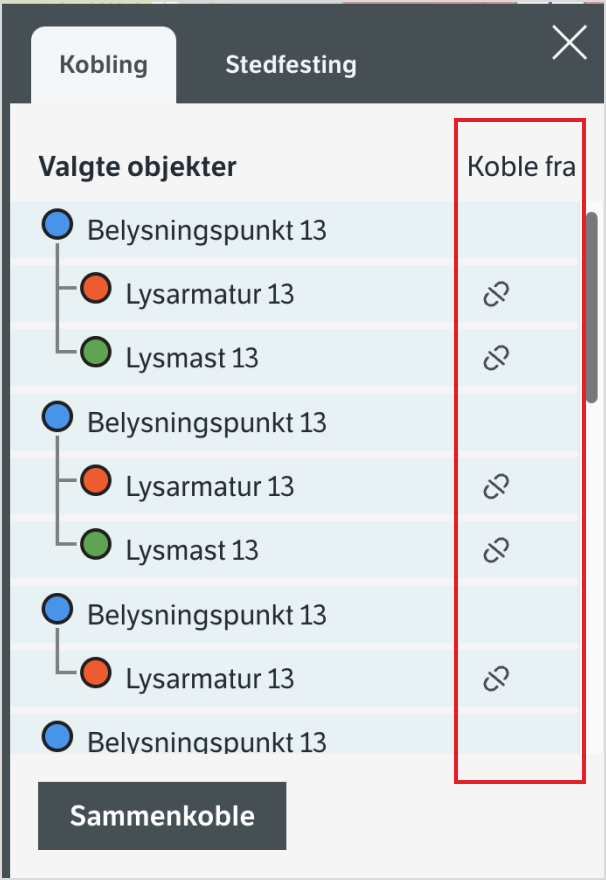Click unlink icon beside second Lysmast 13
Image resolution: width=606 pixels, height=880 pixels.
[x=497, y=550]
